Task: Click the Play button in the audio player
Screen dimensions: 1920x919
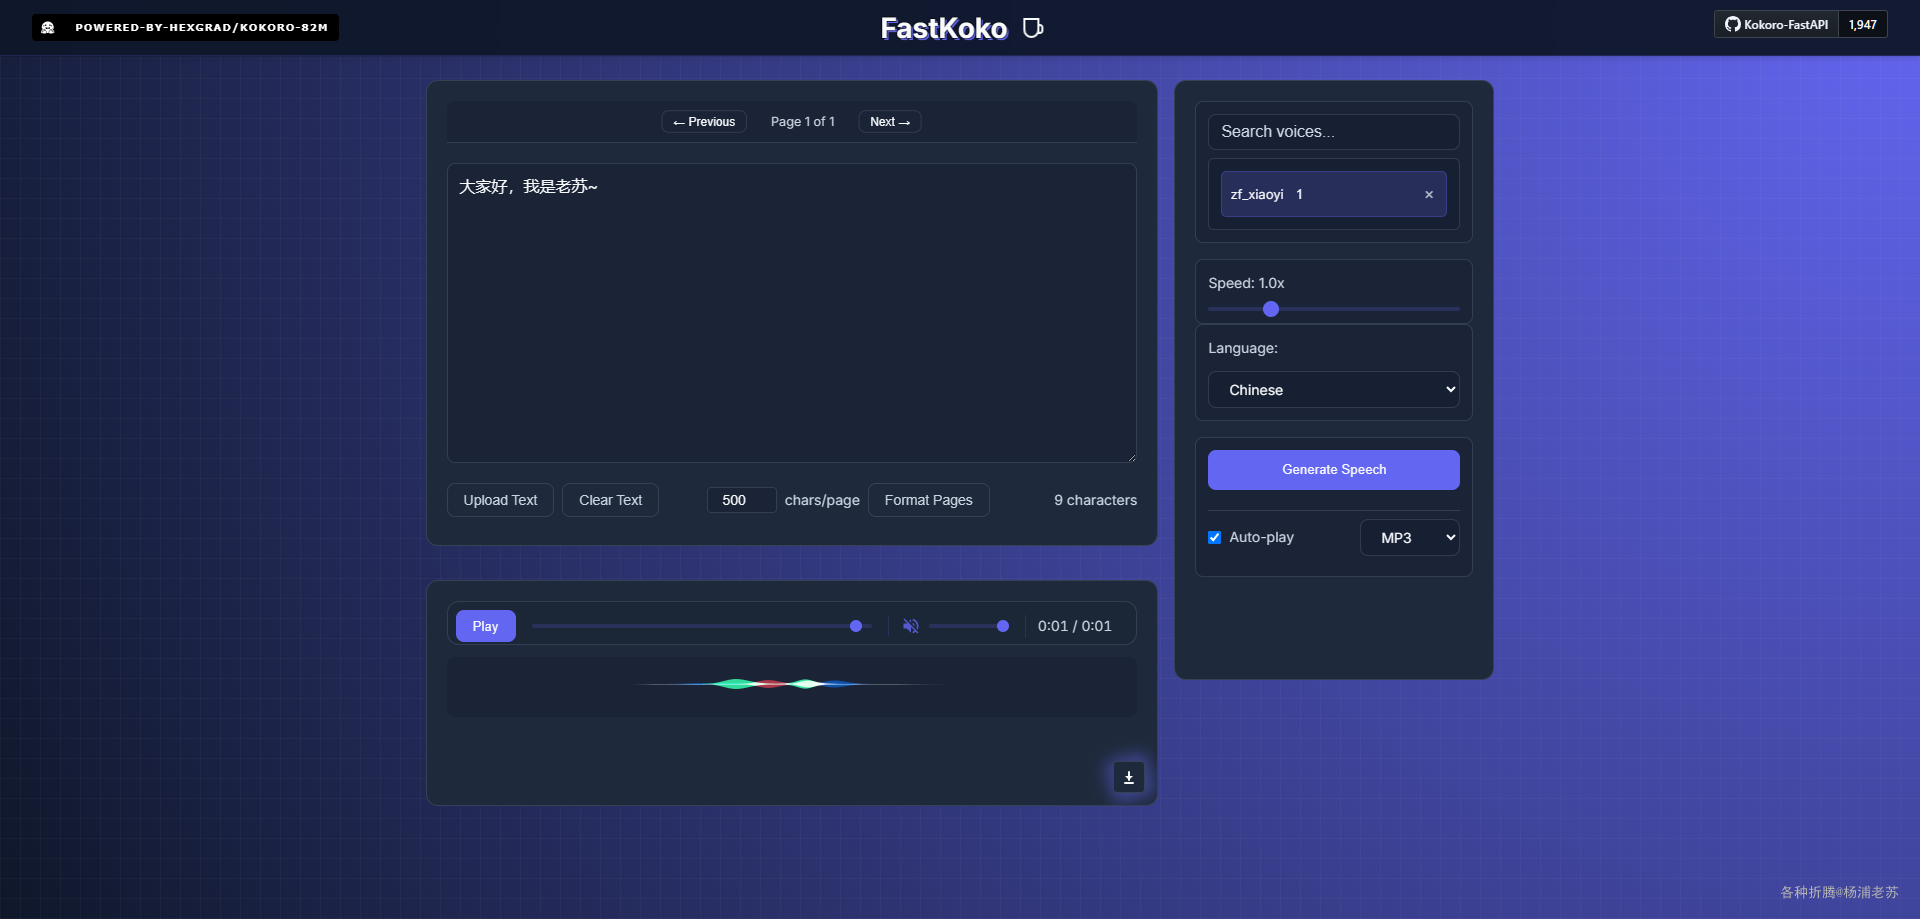Action: click(485, 626)
